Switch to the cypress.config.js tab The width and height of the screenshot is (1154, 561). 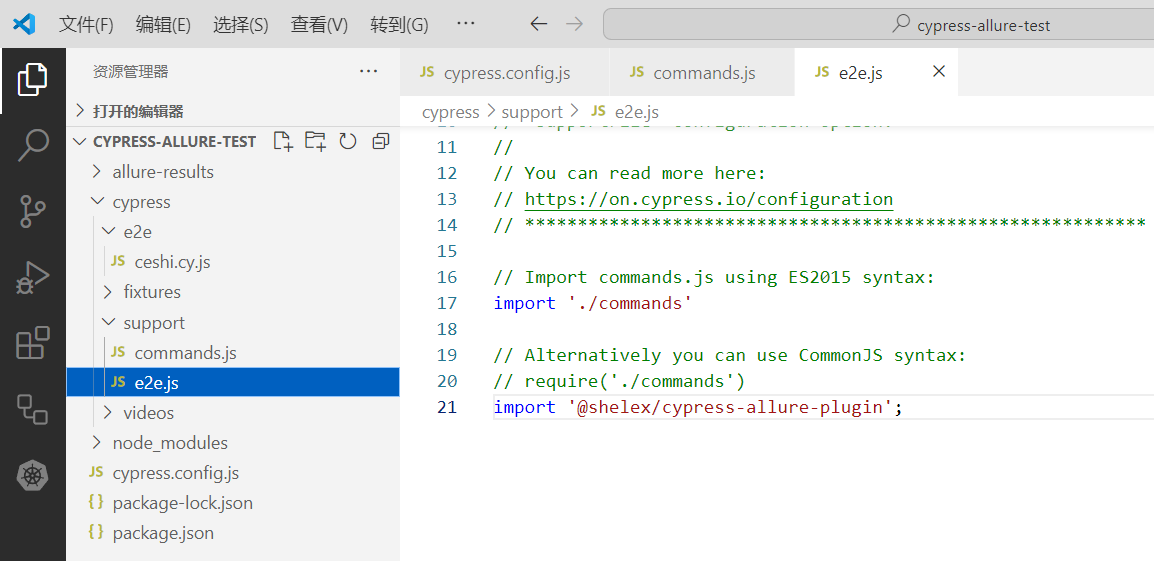point(506,73)
